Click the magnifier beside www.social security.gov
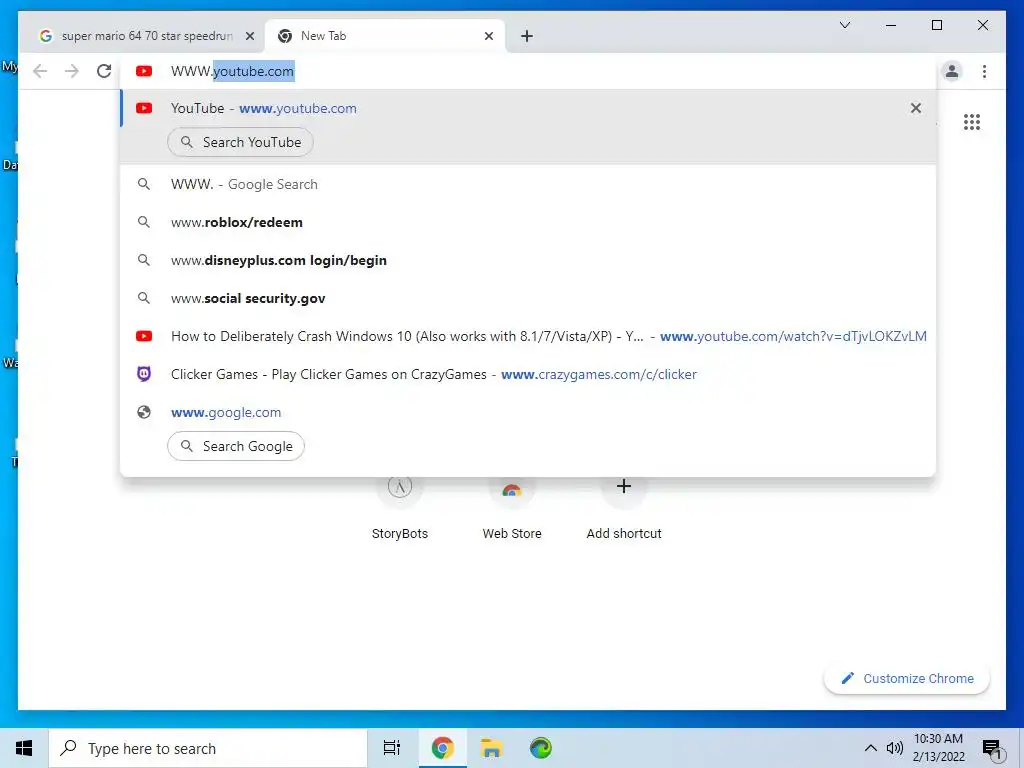 click(144, 298)
